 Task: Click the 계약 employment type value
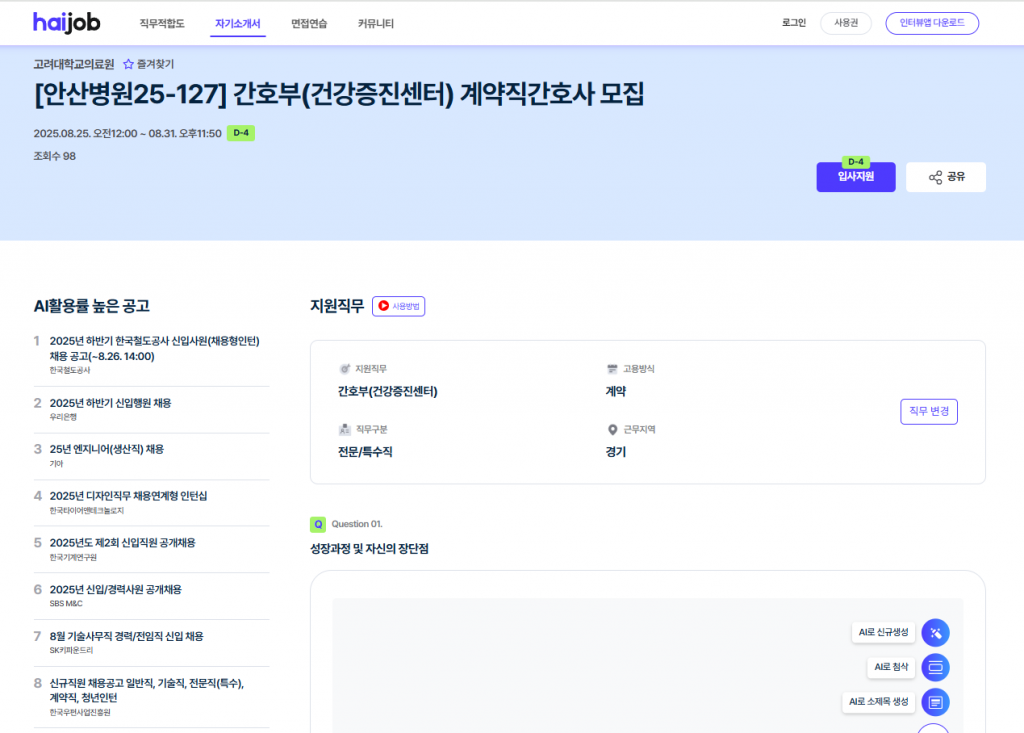[616, 391]
